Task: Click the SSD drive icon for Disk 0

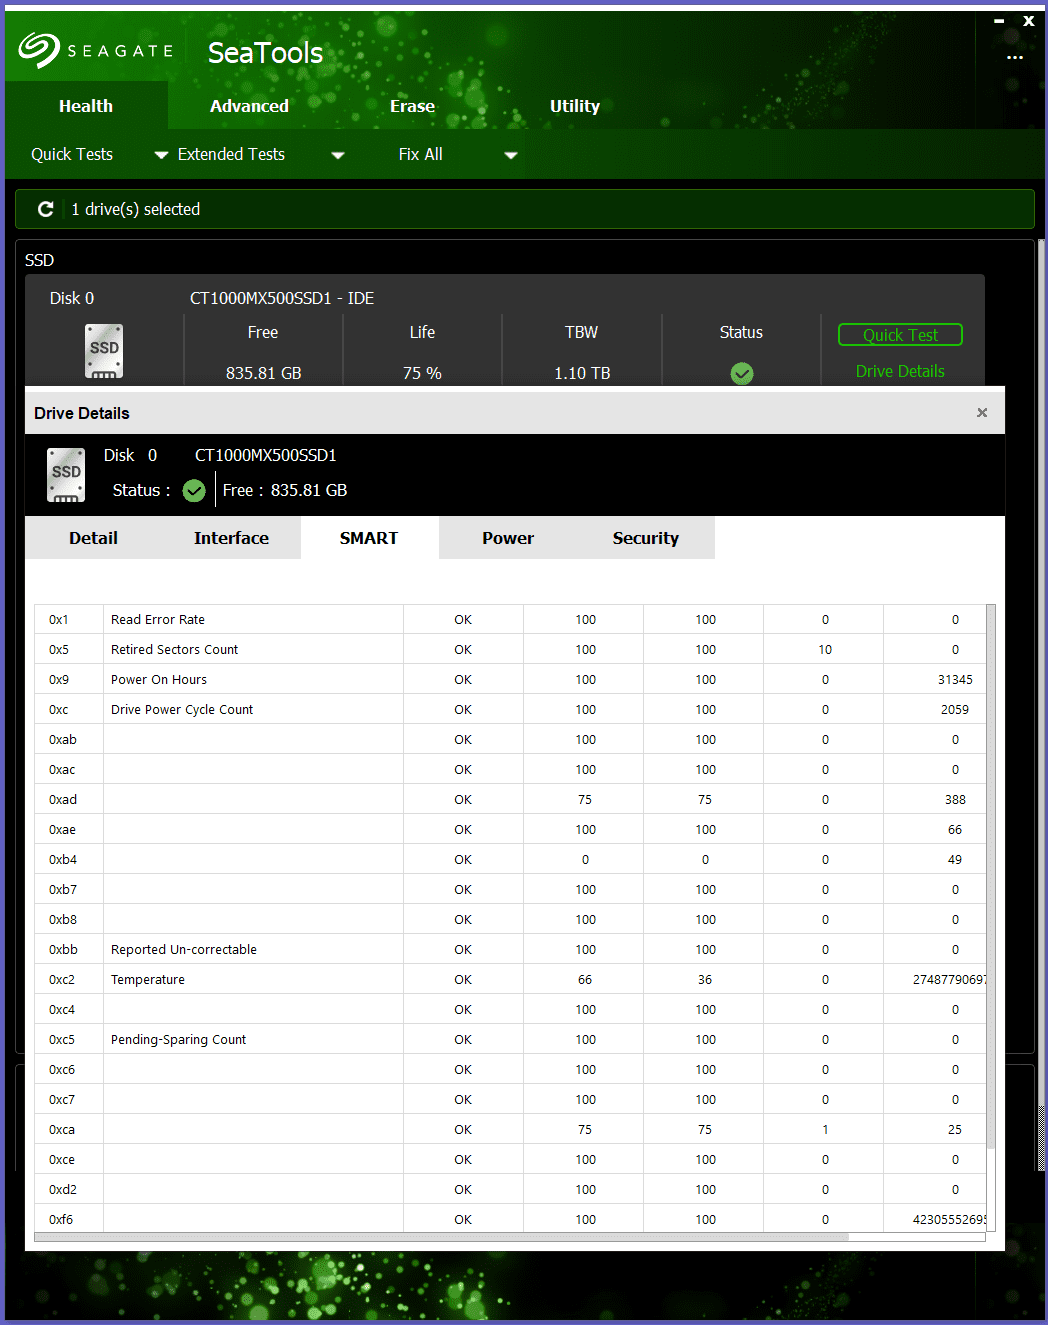Action: (104, 351)
